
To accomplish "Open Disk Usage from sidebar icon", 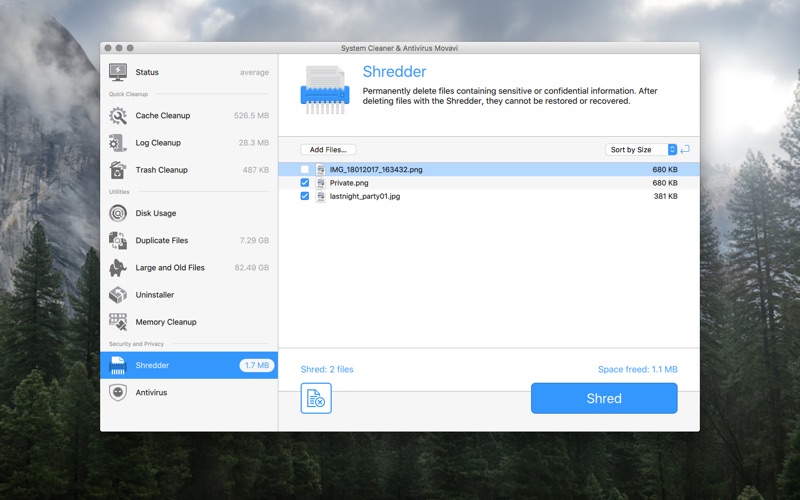I will click(118, 213).
